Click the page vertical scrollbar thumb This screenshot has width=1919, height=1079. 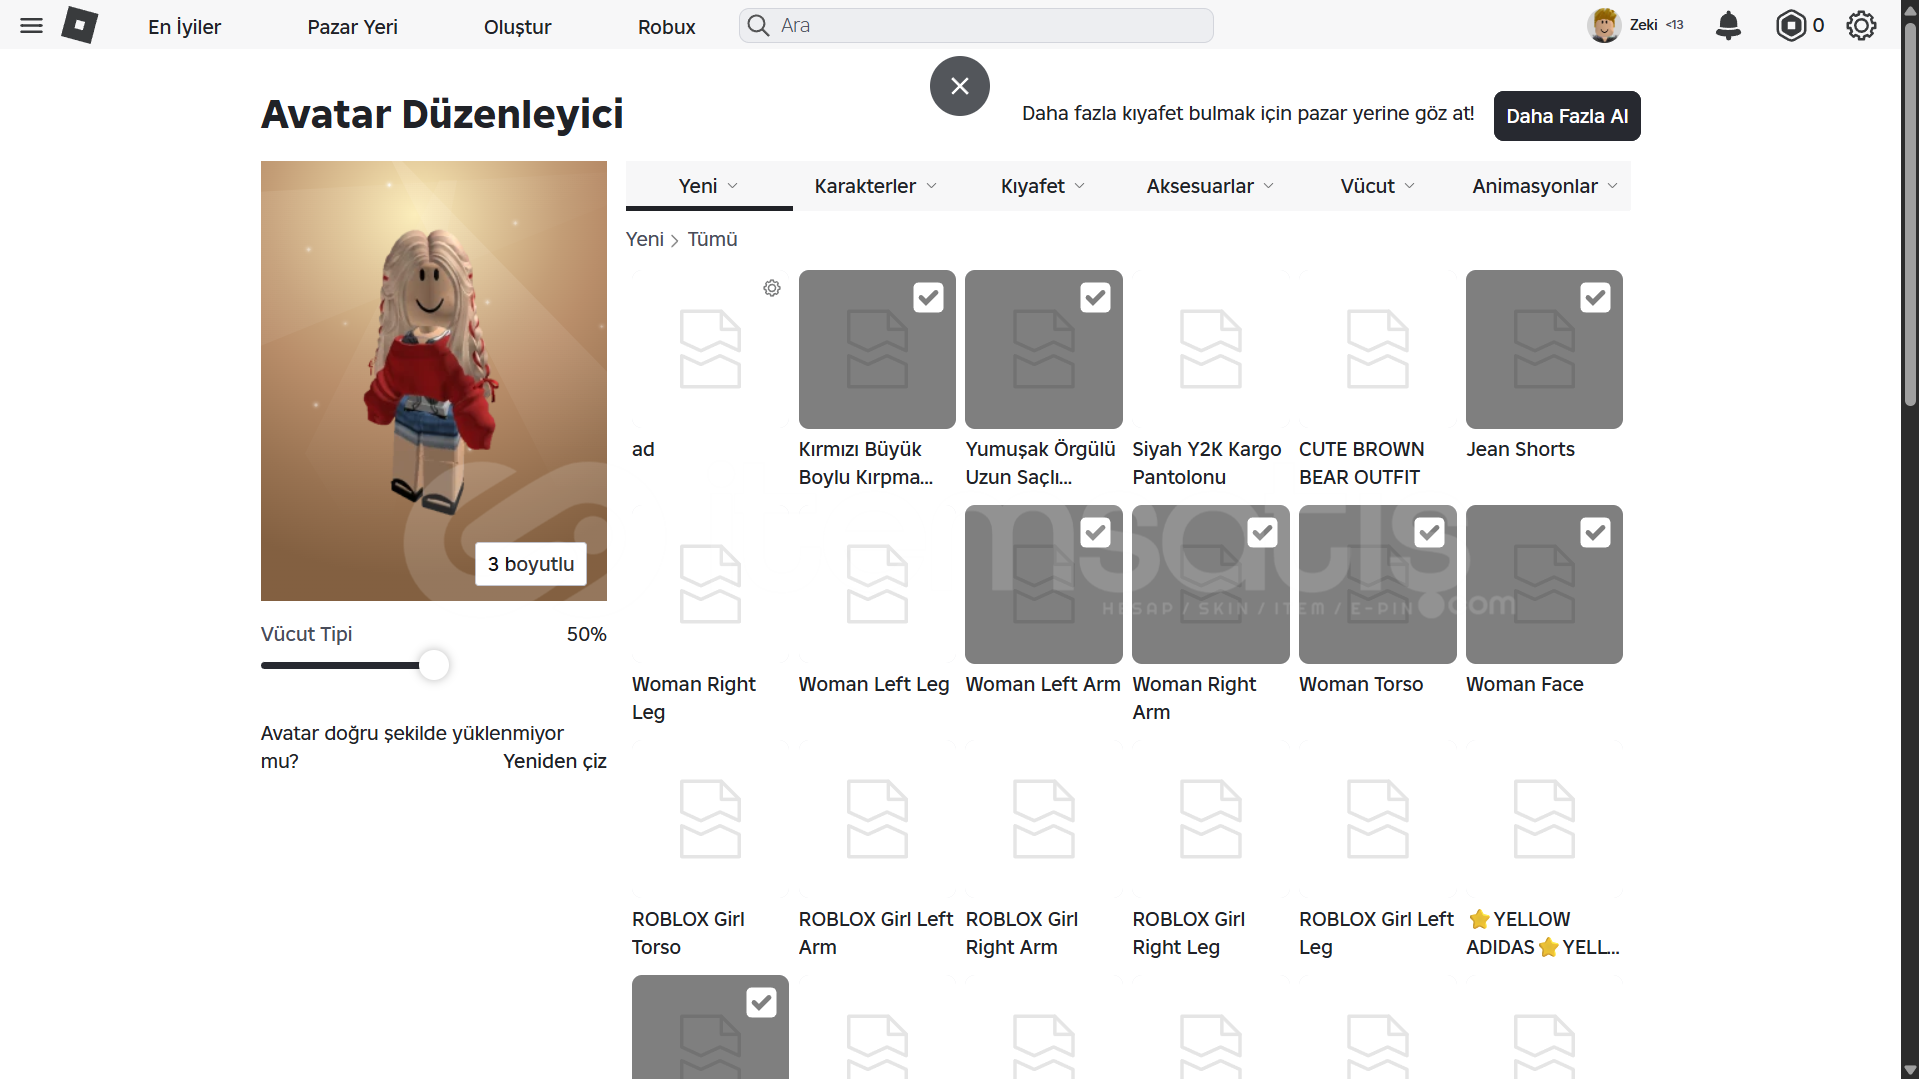(x=1910, y=215)
